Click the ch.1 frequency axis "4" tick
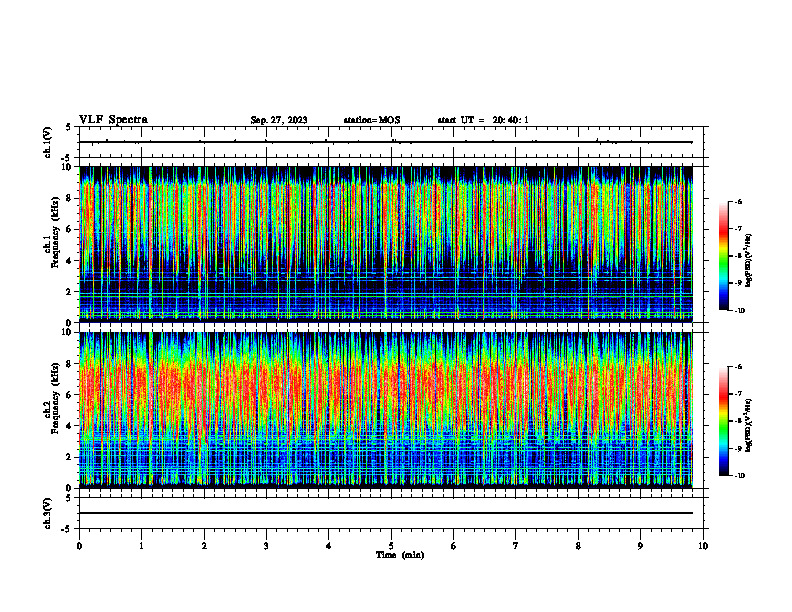The image size is (792, 612). click(x=70, y=261)
